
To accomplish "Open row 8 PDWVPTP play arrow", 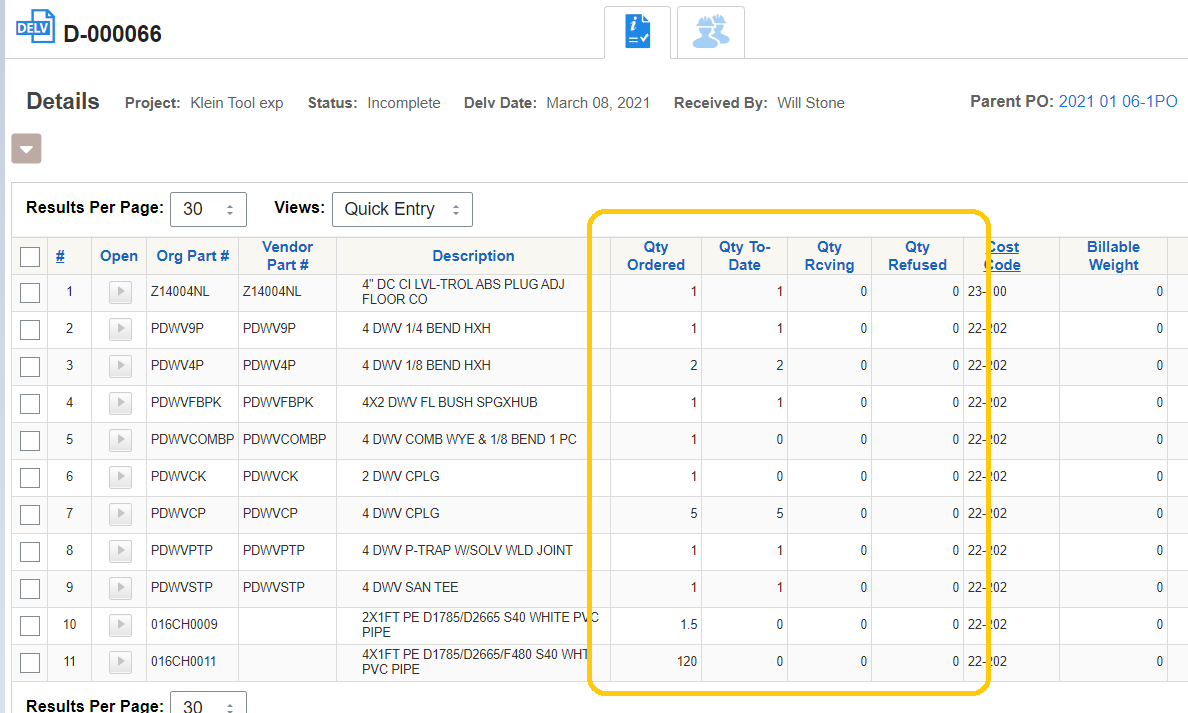I will (120, 551).
